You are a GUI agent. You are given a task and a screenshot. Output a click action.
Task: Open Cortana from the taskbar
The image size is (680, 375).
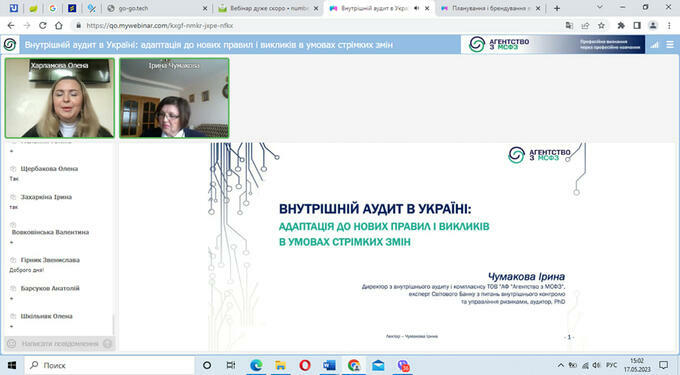click(x=207, y=365)
